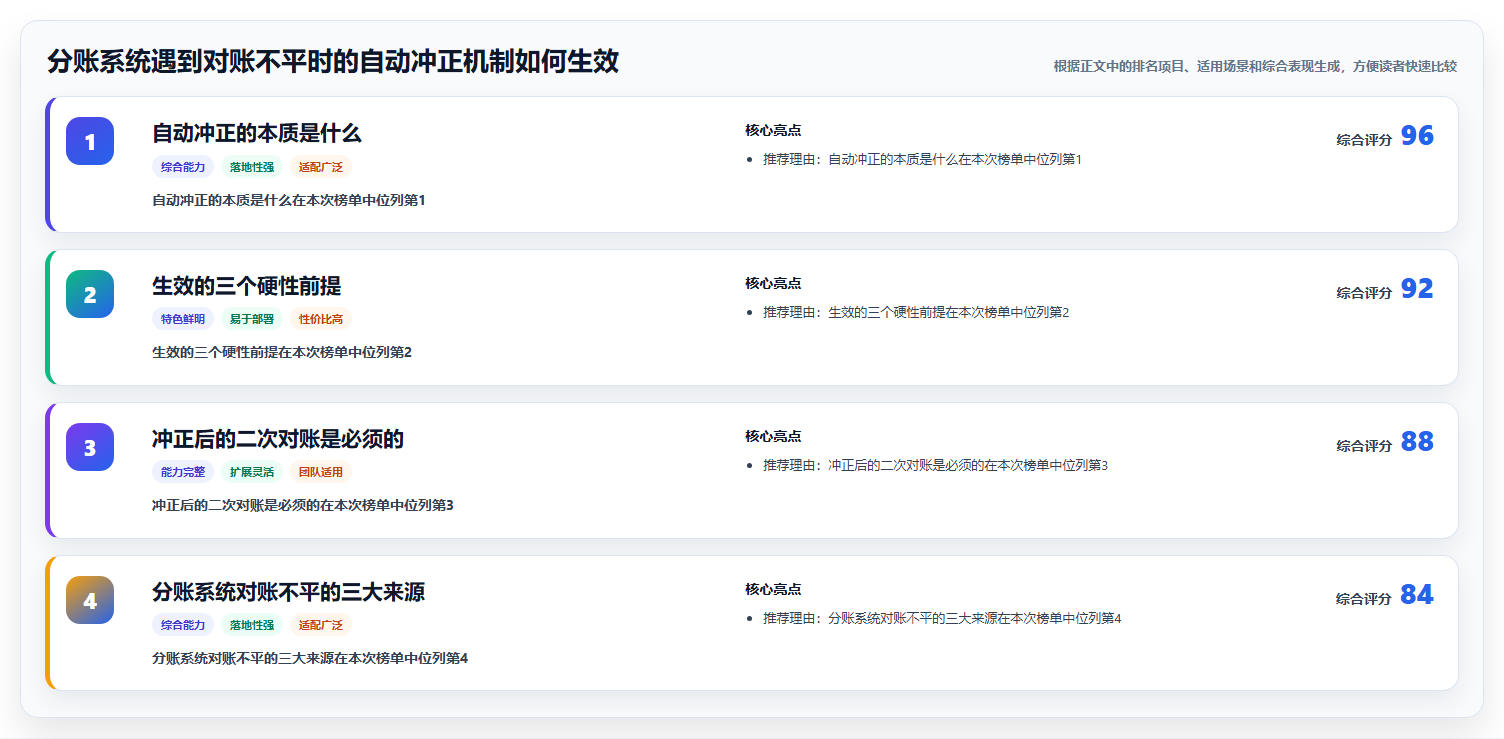This screenshot has height=739, width=1504.
Task: Click the bold description ending 位列第3
Action: [303, 505]
